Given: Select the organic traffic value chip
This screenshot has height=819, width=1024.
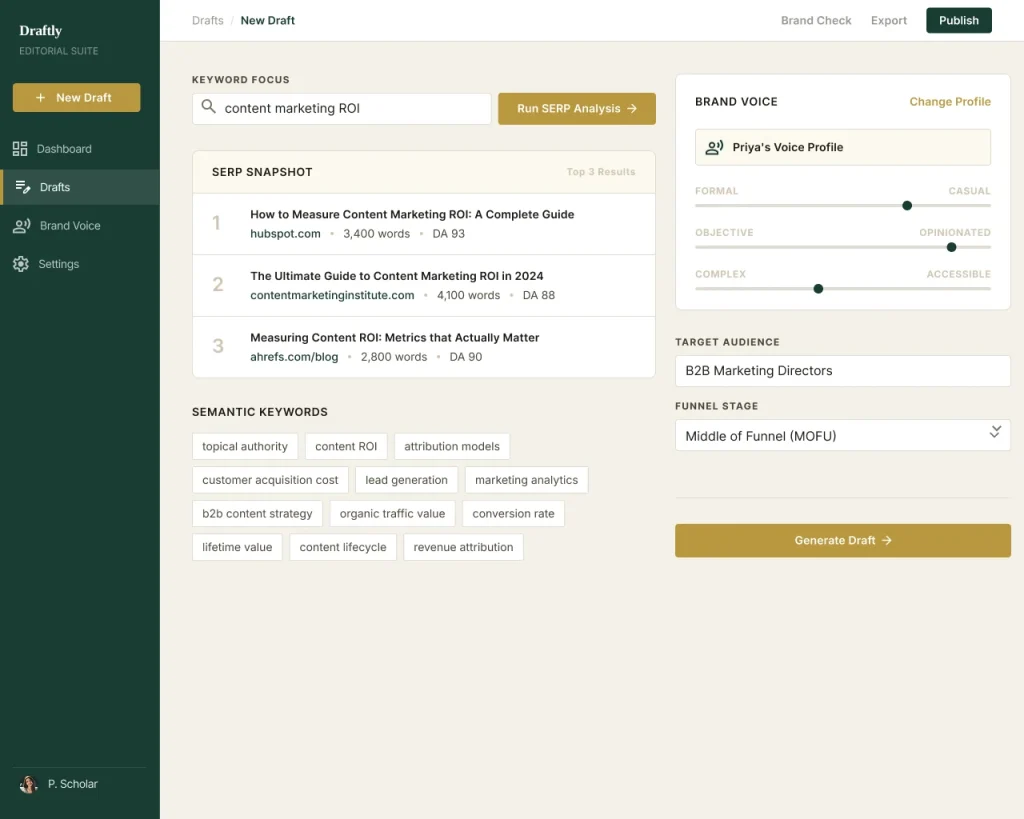Looking at the screenshot, I should [x=392, y=513].
